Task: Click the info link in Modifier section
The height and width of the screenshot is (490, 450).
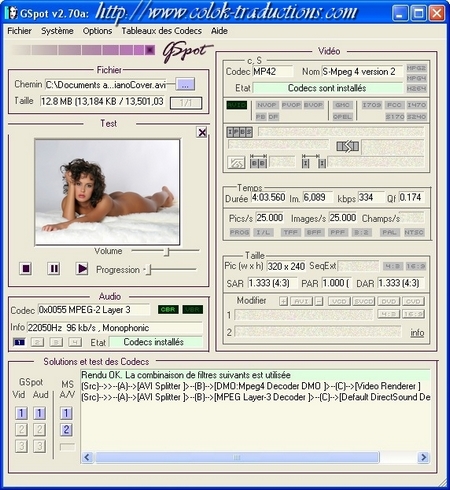Action: pos(417,333)
